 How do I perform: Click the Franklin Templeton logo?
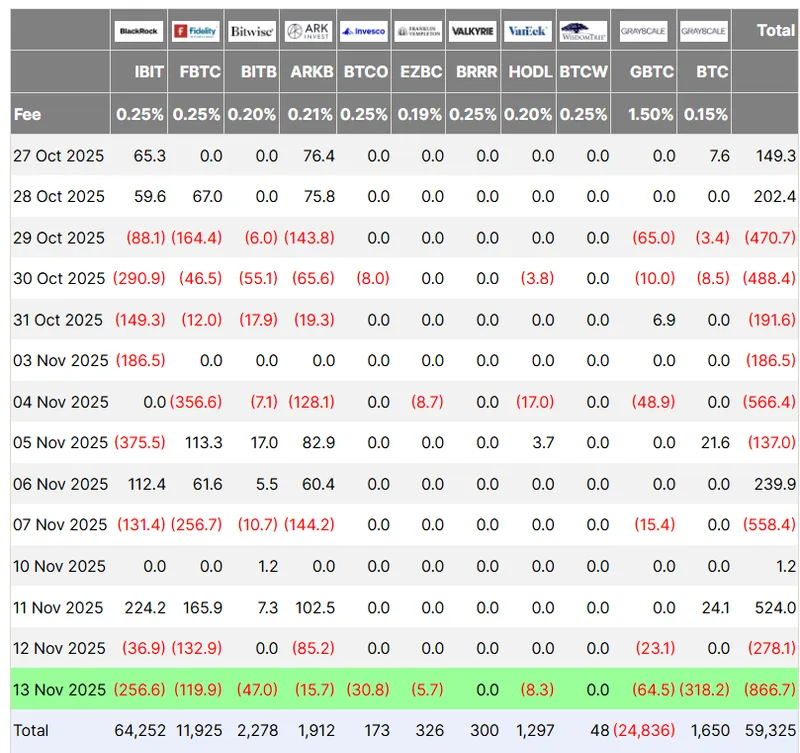(418, 32)
